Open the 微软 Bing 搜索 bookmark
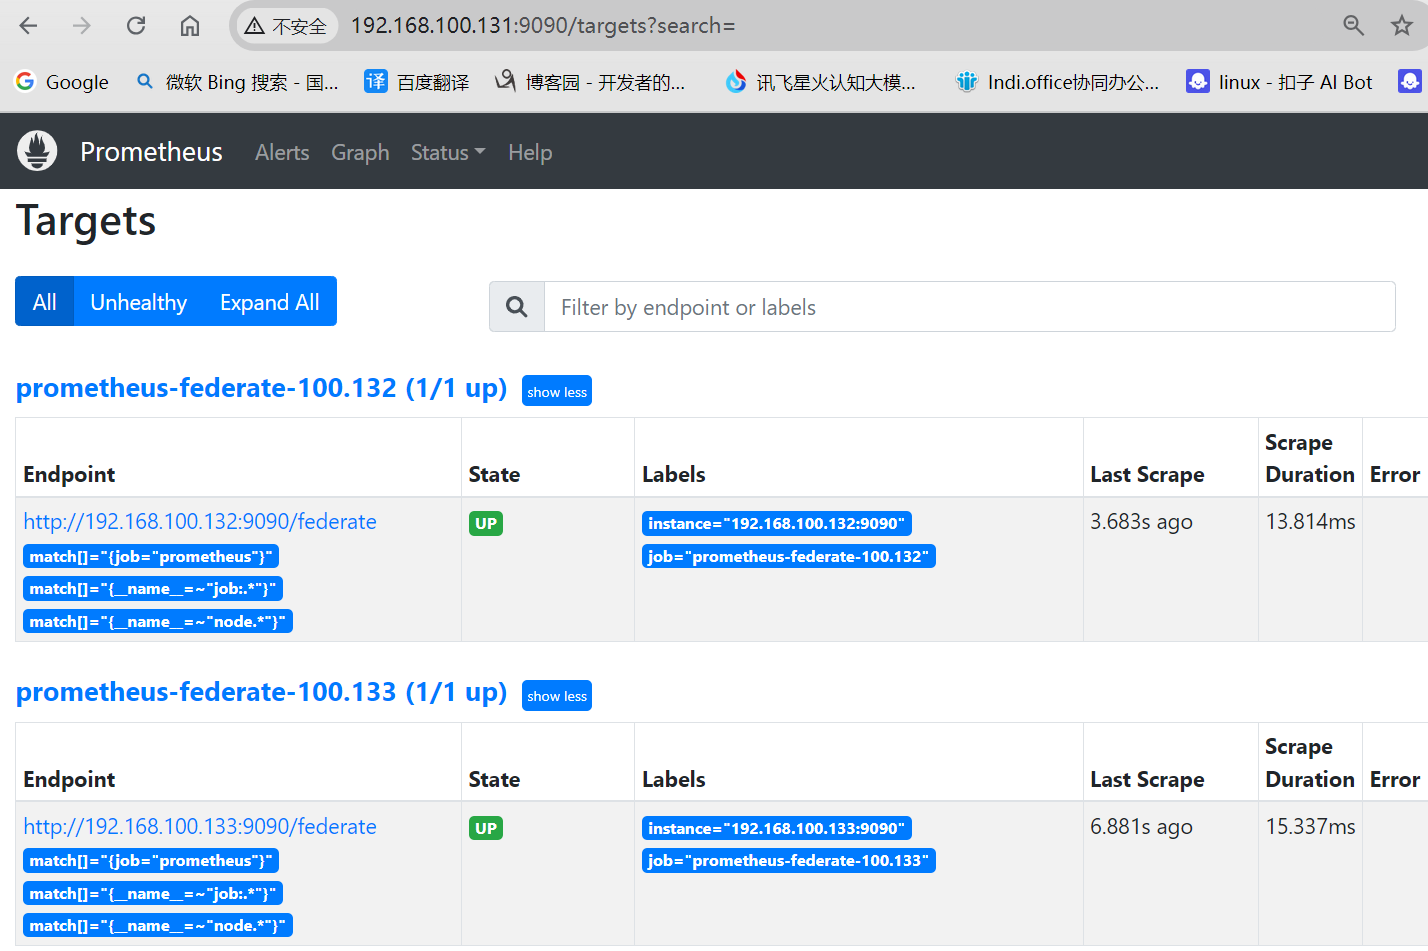The width and height of the screenshot is (1428, 951). point(238,82)
